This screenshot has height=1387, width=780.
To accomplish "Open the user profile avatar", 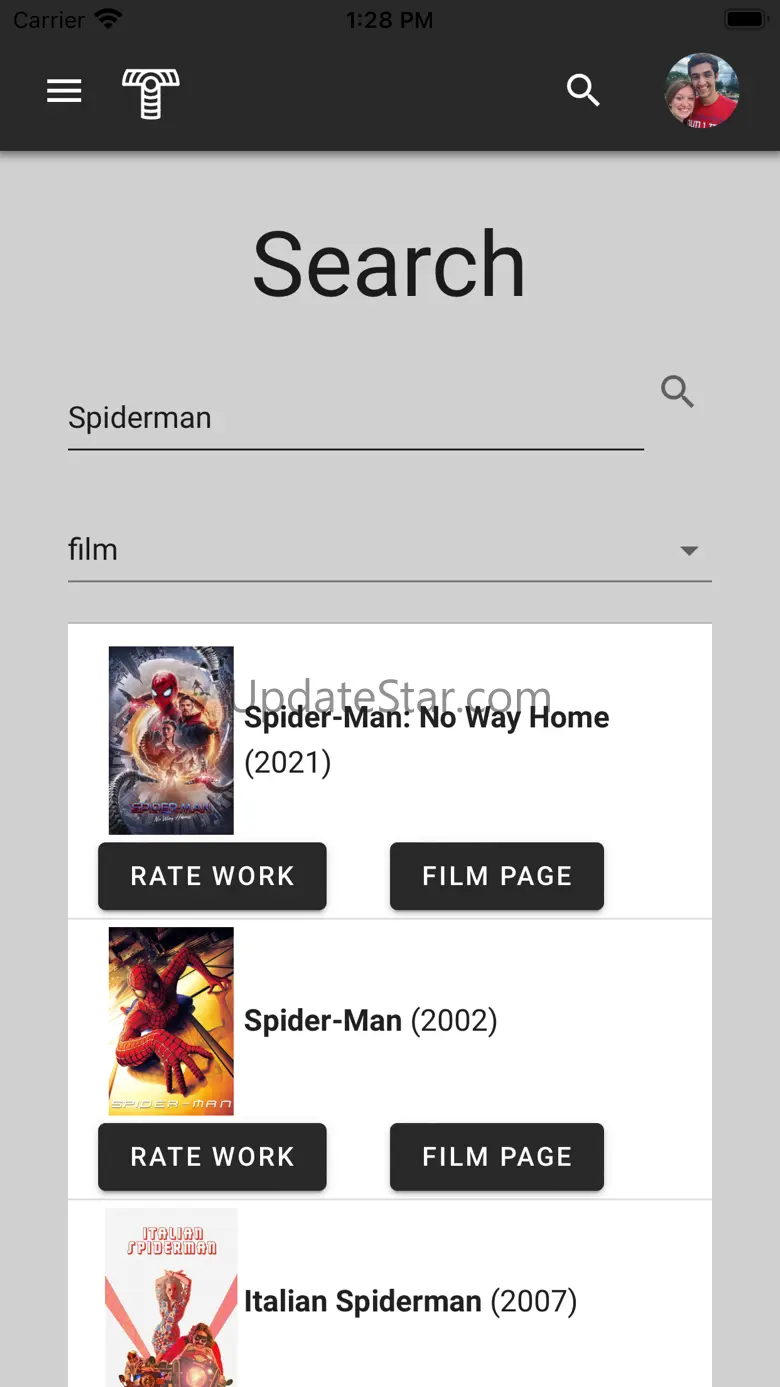I will coord(702,90).
